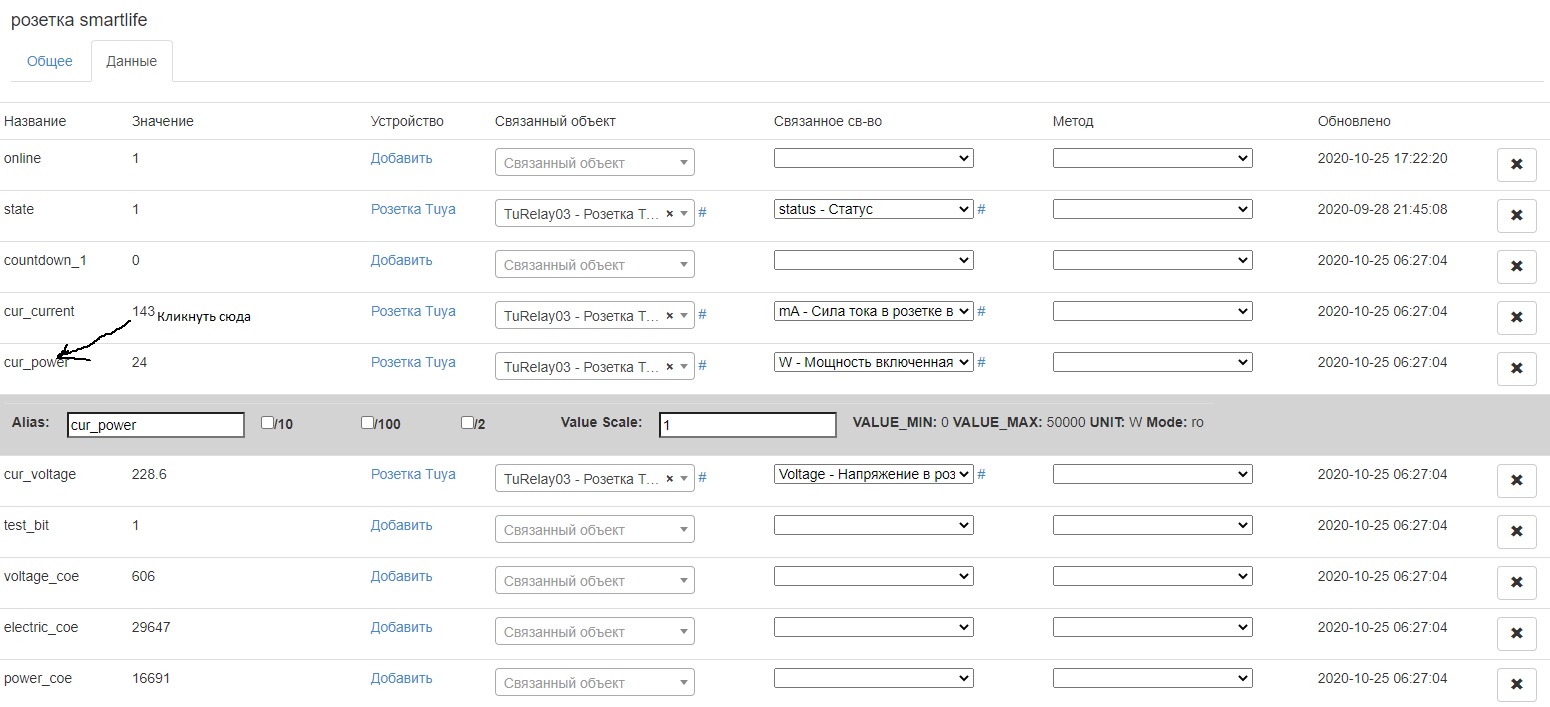Tick the /100 divider checkbox
The width and height of the screenshot is (1550, 707).
click(367, 423)
